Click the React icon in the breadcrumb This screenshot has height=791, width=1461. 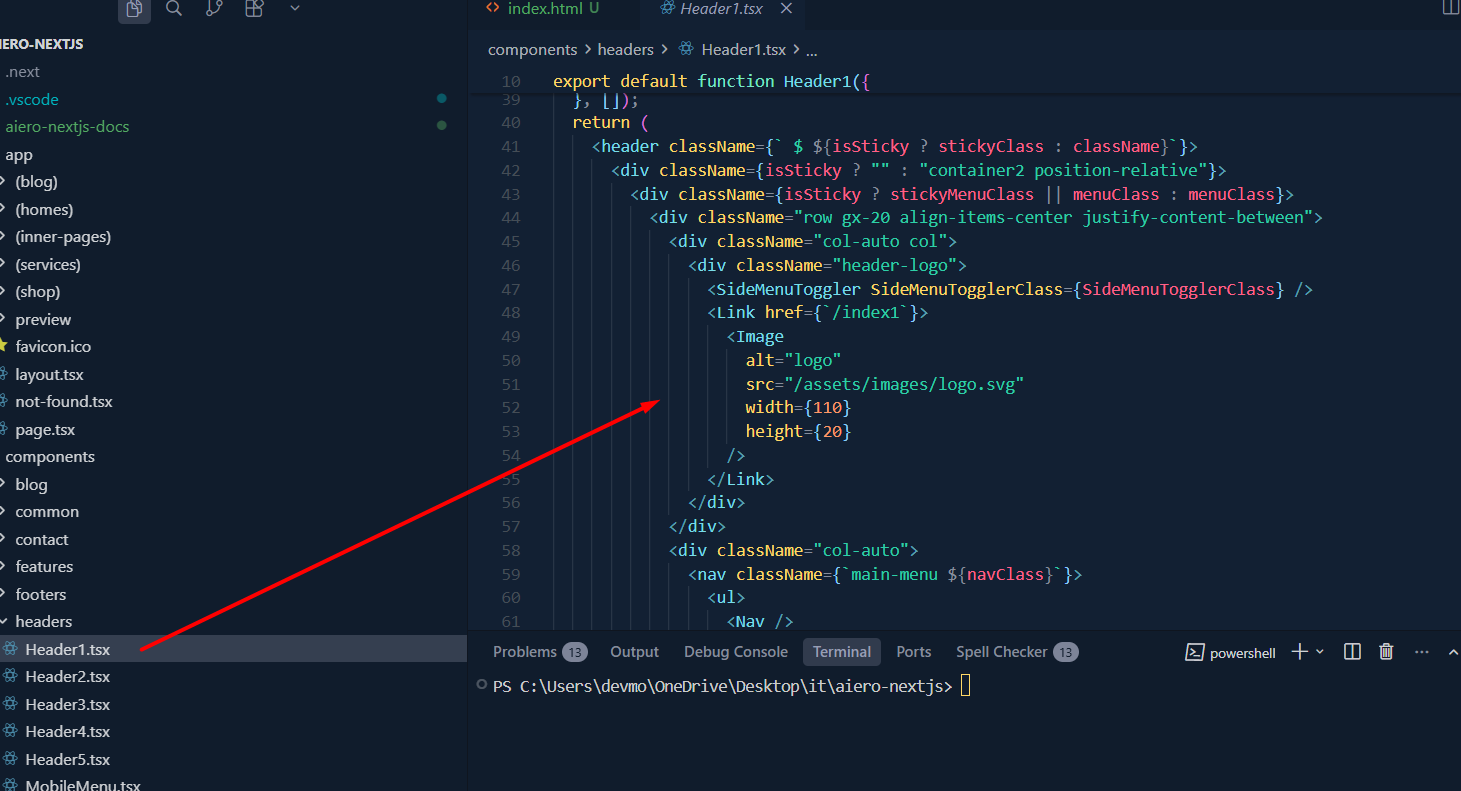[x=686, y=49]
